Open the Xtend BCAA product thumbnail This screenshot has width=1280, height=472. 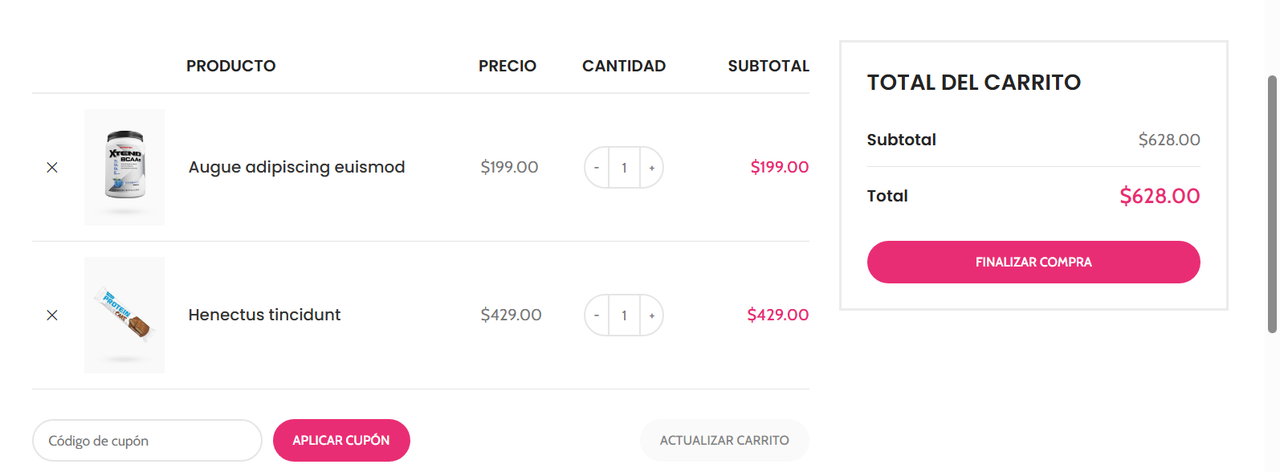124,167
